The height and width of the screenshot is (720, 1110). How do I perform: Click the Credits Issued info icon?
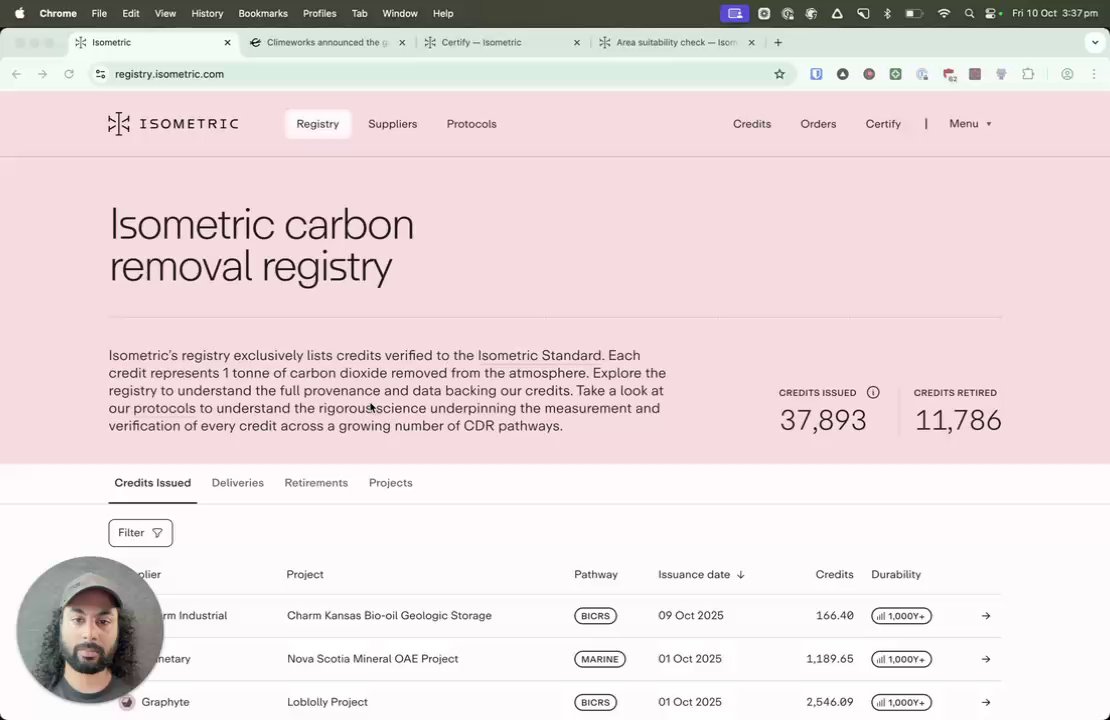point(873,393)
